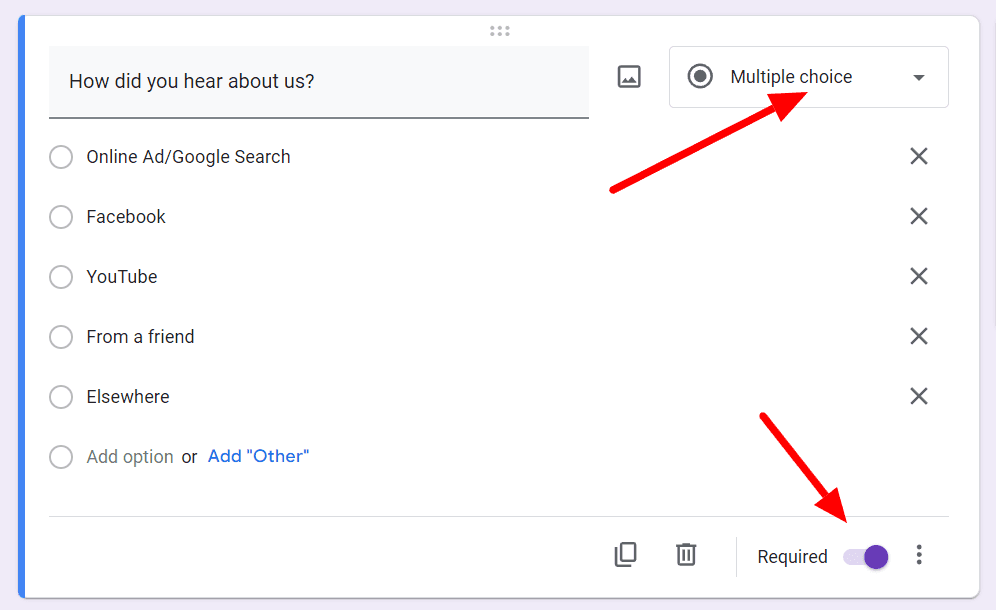
Task: Delete this question with the trash icon
Action: [686, 554]
